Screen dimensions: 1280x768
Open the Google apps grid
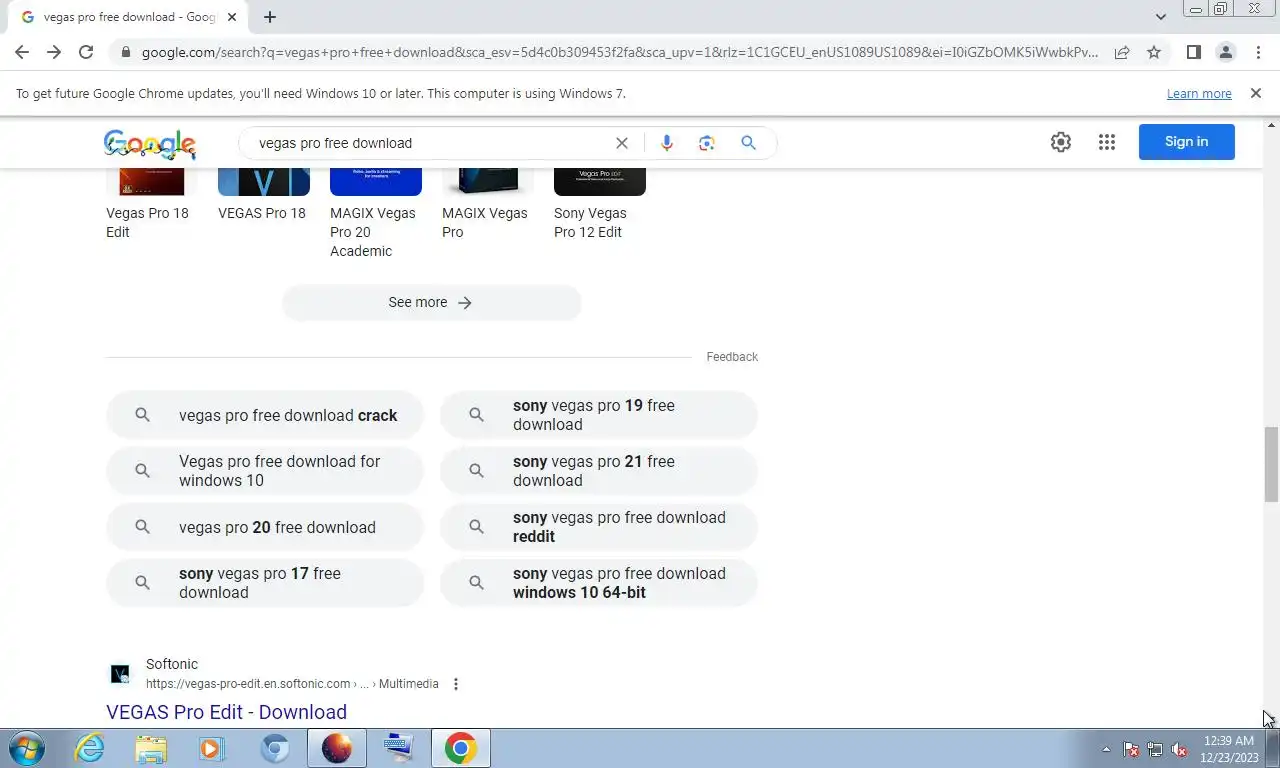coord(1107,142)
